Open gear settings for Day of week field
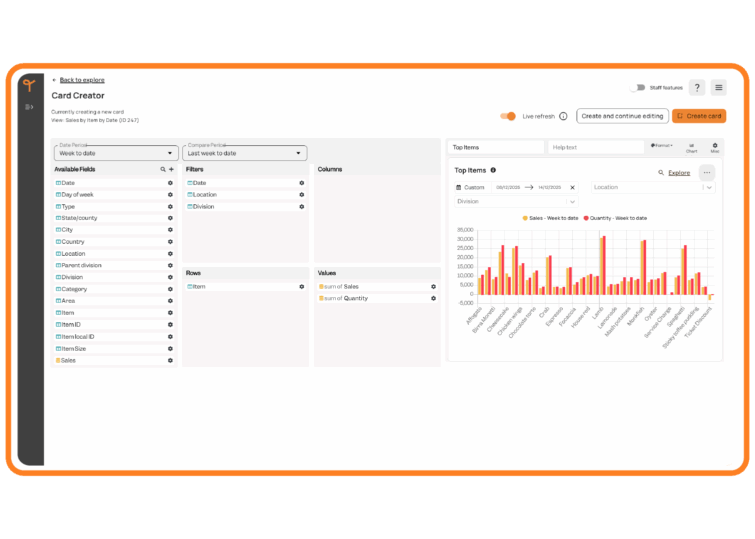Image resolution: width=755 pixels, height=539 pixels. 170,194
